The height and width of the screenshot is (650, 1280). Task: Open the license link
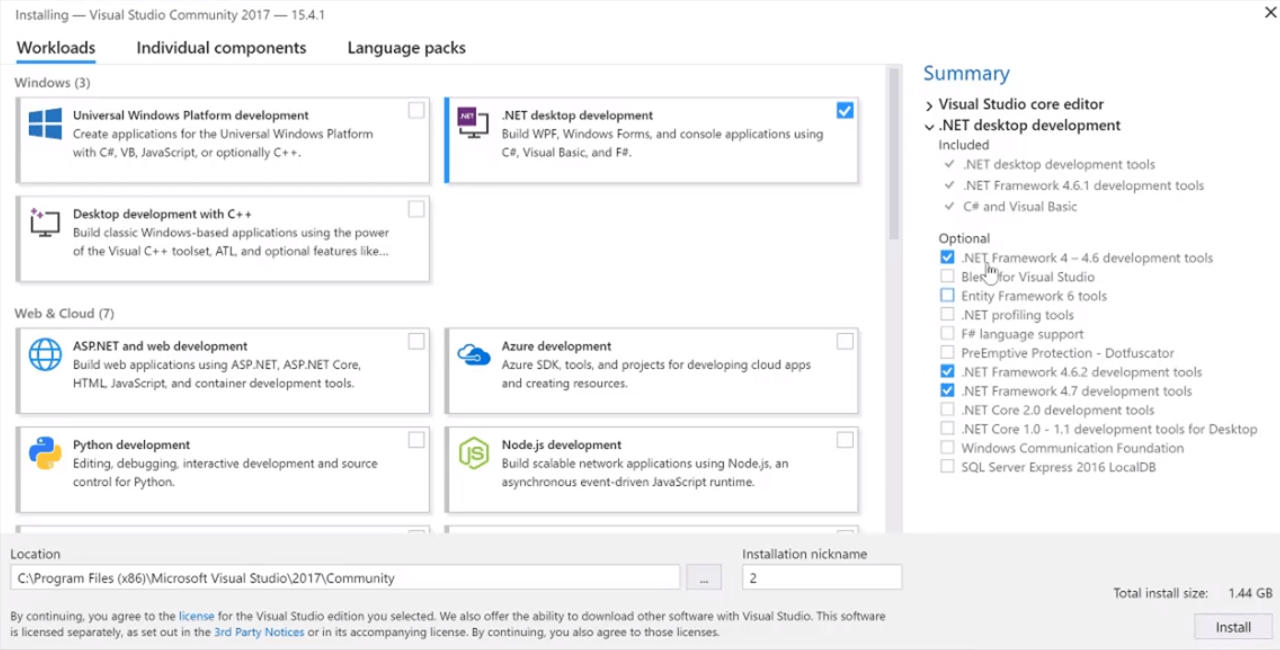197,616
